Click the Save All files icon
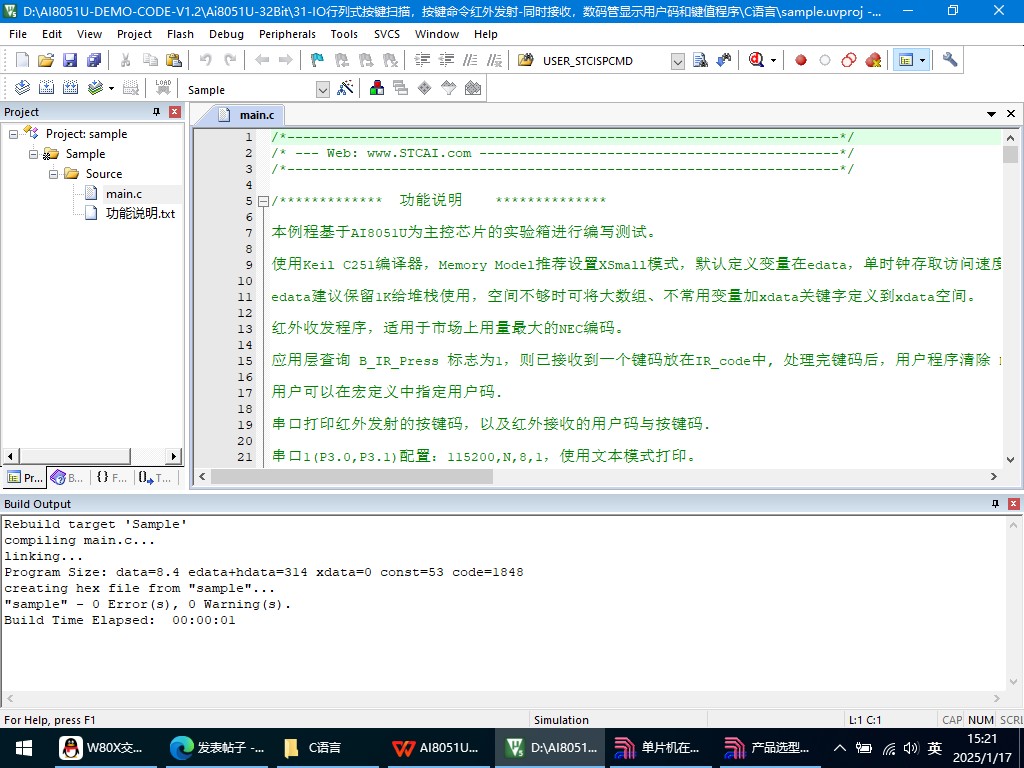 (x=91, y=60)
